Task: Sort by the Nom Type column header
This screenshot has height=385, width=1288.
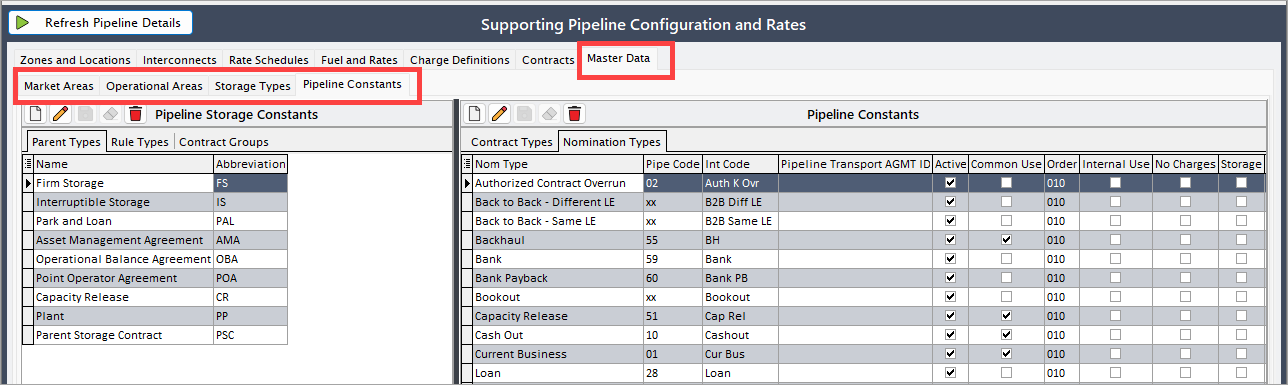Action: (557, 164)
